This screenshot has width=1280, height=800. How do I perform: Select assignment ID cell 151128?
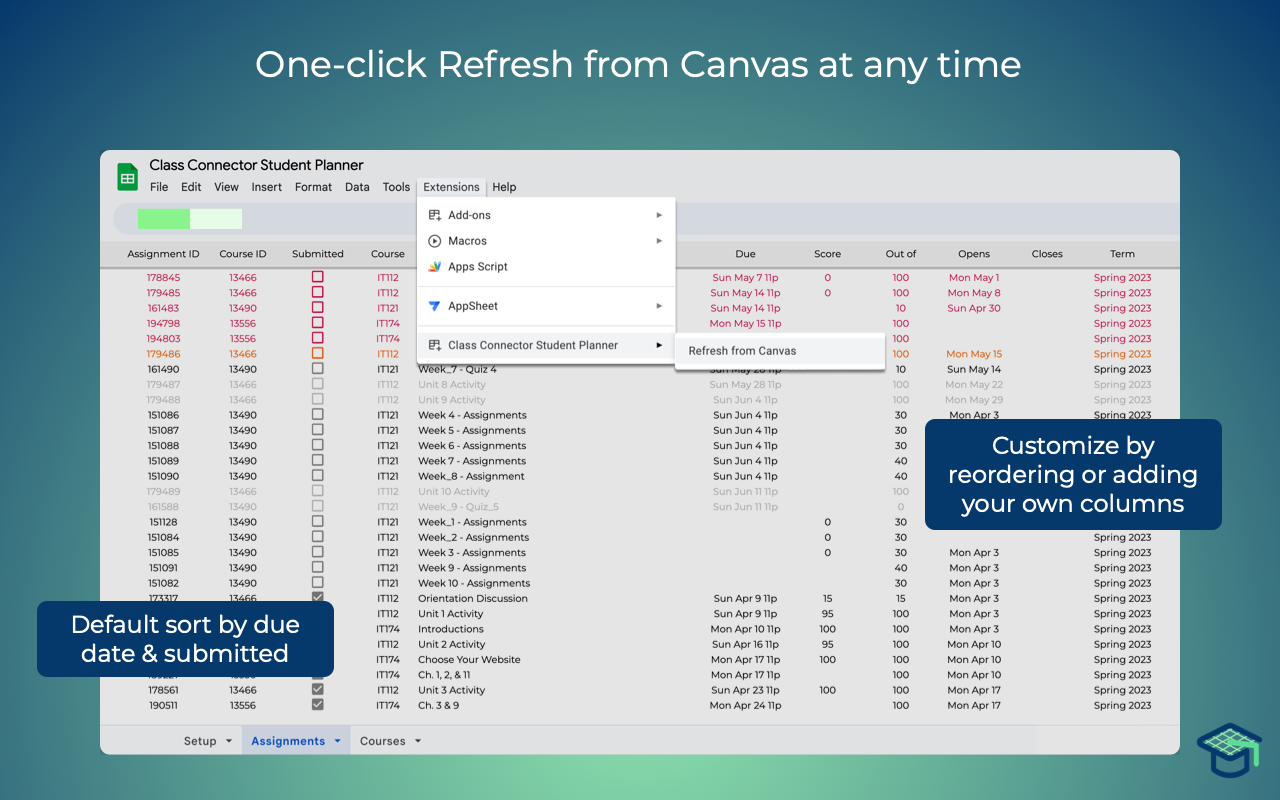point(164,522)
